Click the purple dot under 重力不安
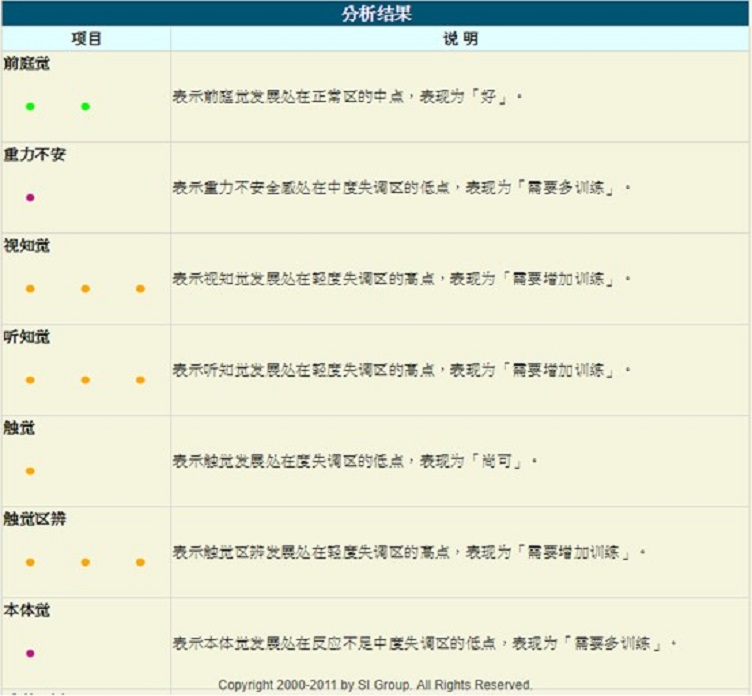 click(30, 197)
